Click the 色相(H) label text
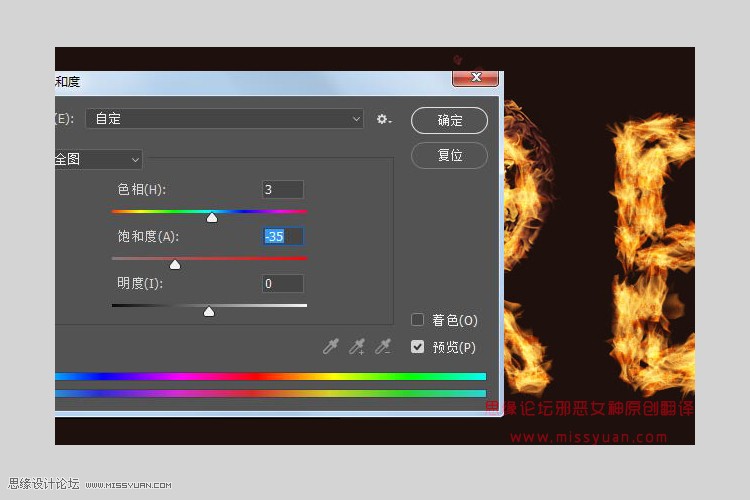 point(142,189)
